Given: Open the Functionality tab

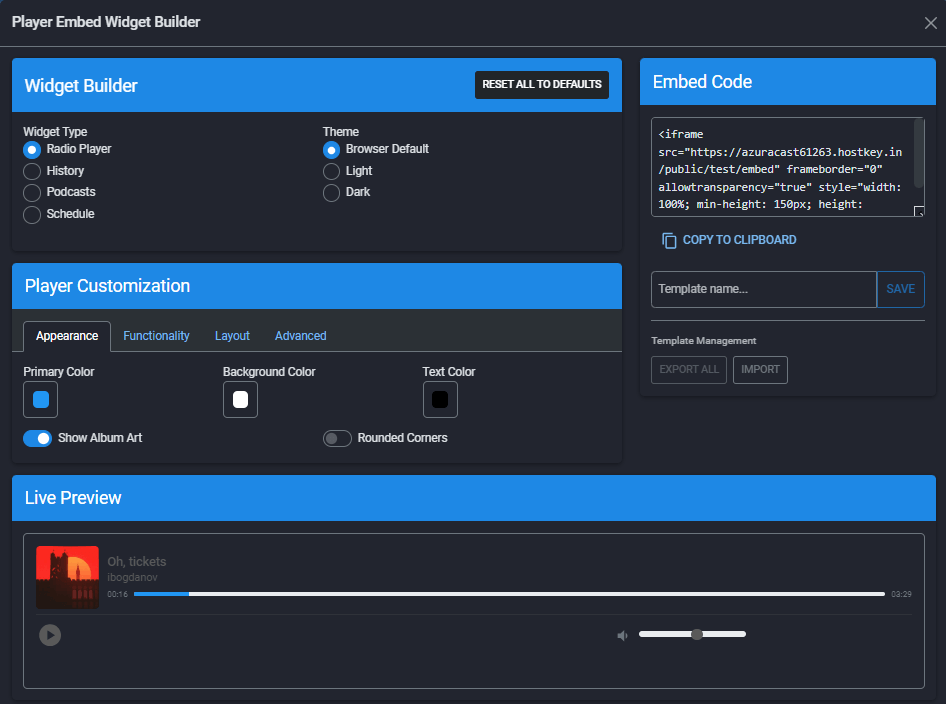Looking at the screenshot, I should click(156, 336).
